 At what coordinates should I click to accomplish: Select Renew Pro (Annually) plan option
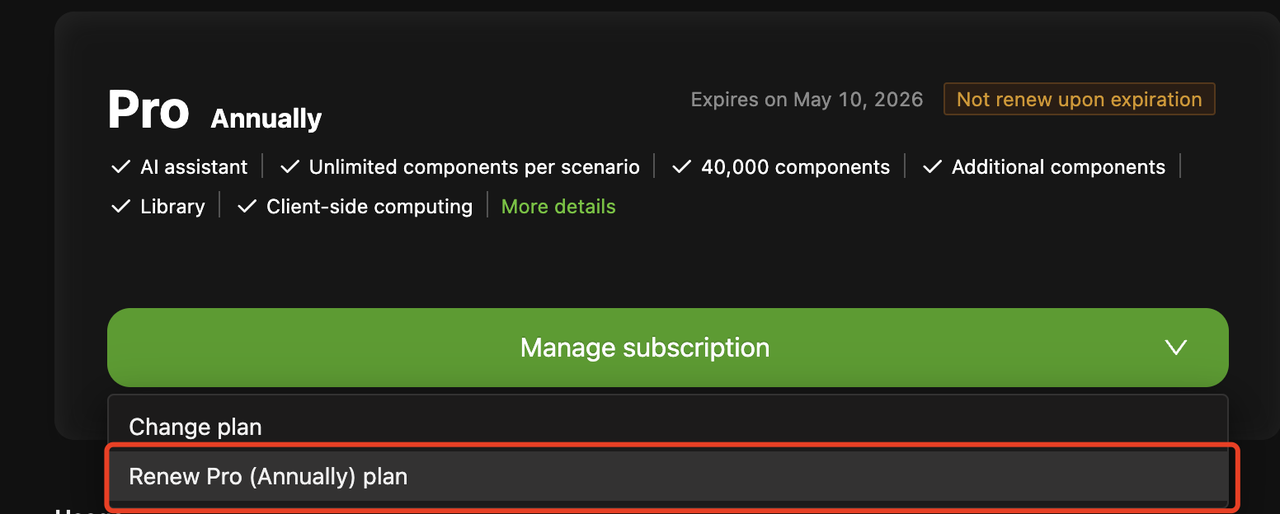coord(268,477)
